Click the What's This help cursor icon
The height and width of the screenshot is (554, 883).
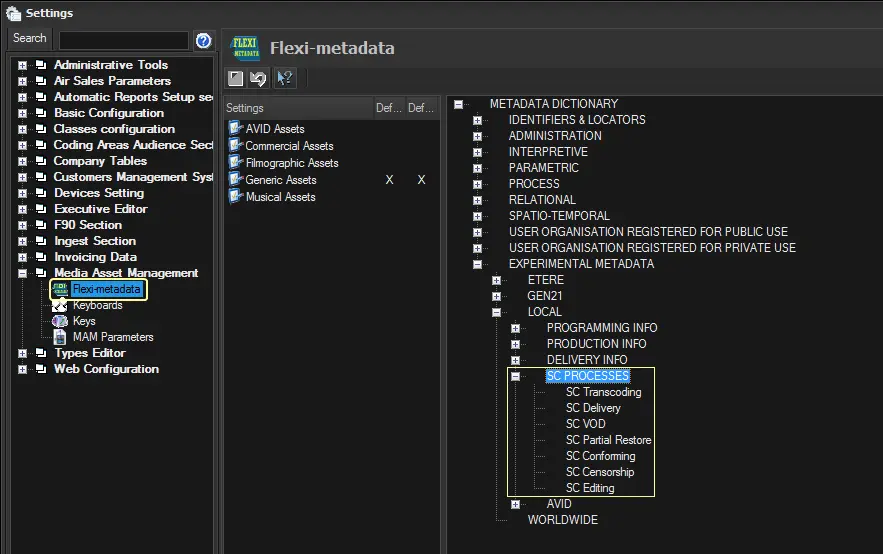click(x=284, y=78)
